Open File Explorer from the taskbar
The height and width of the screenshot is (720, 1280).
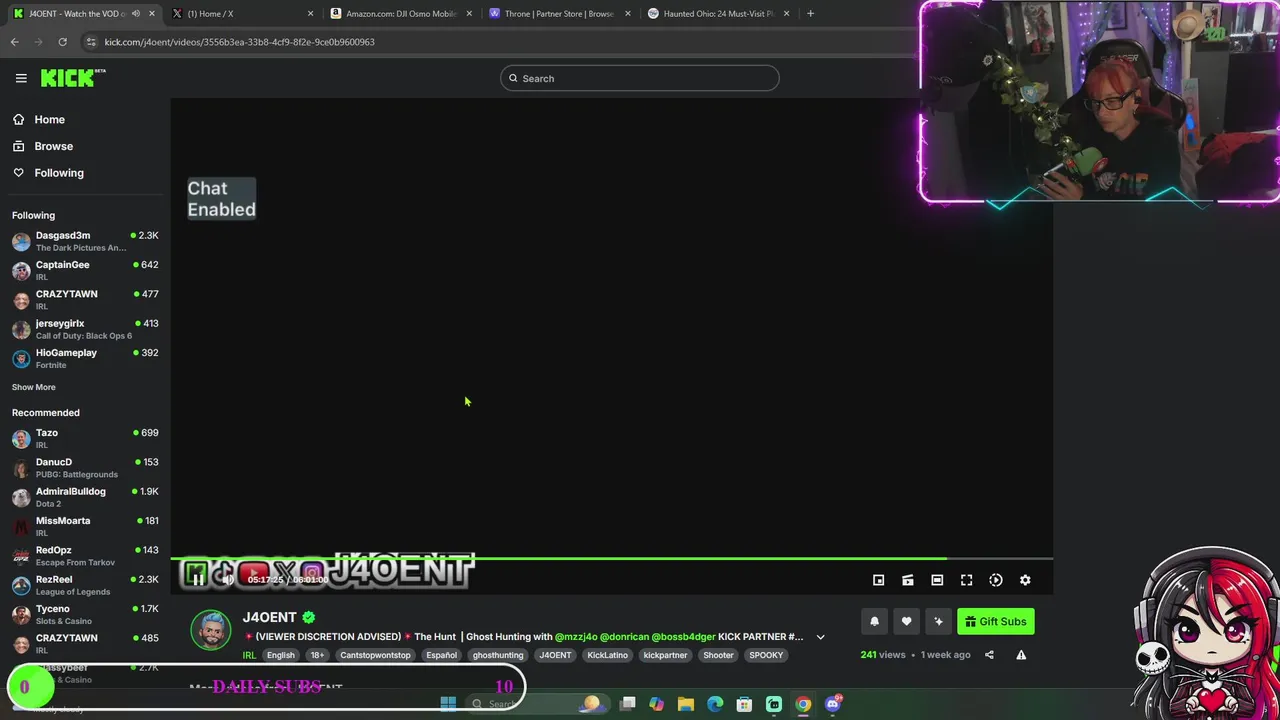point(686,704)
